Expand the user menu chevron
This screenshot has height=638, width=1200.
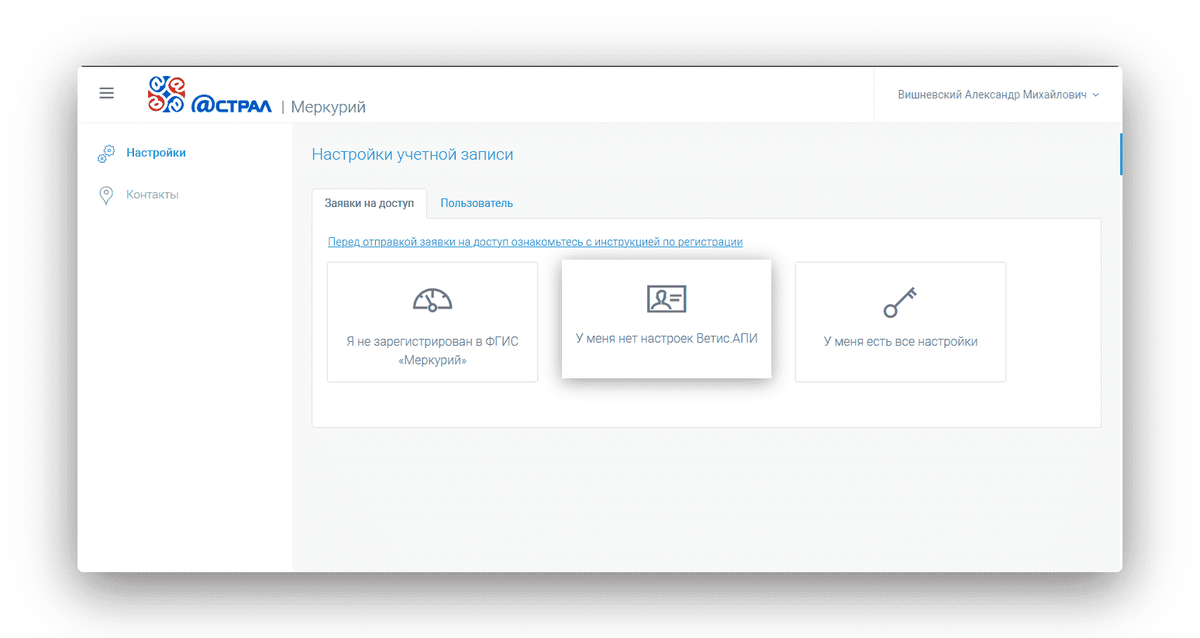[1096, 95]
